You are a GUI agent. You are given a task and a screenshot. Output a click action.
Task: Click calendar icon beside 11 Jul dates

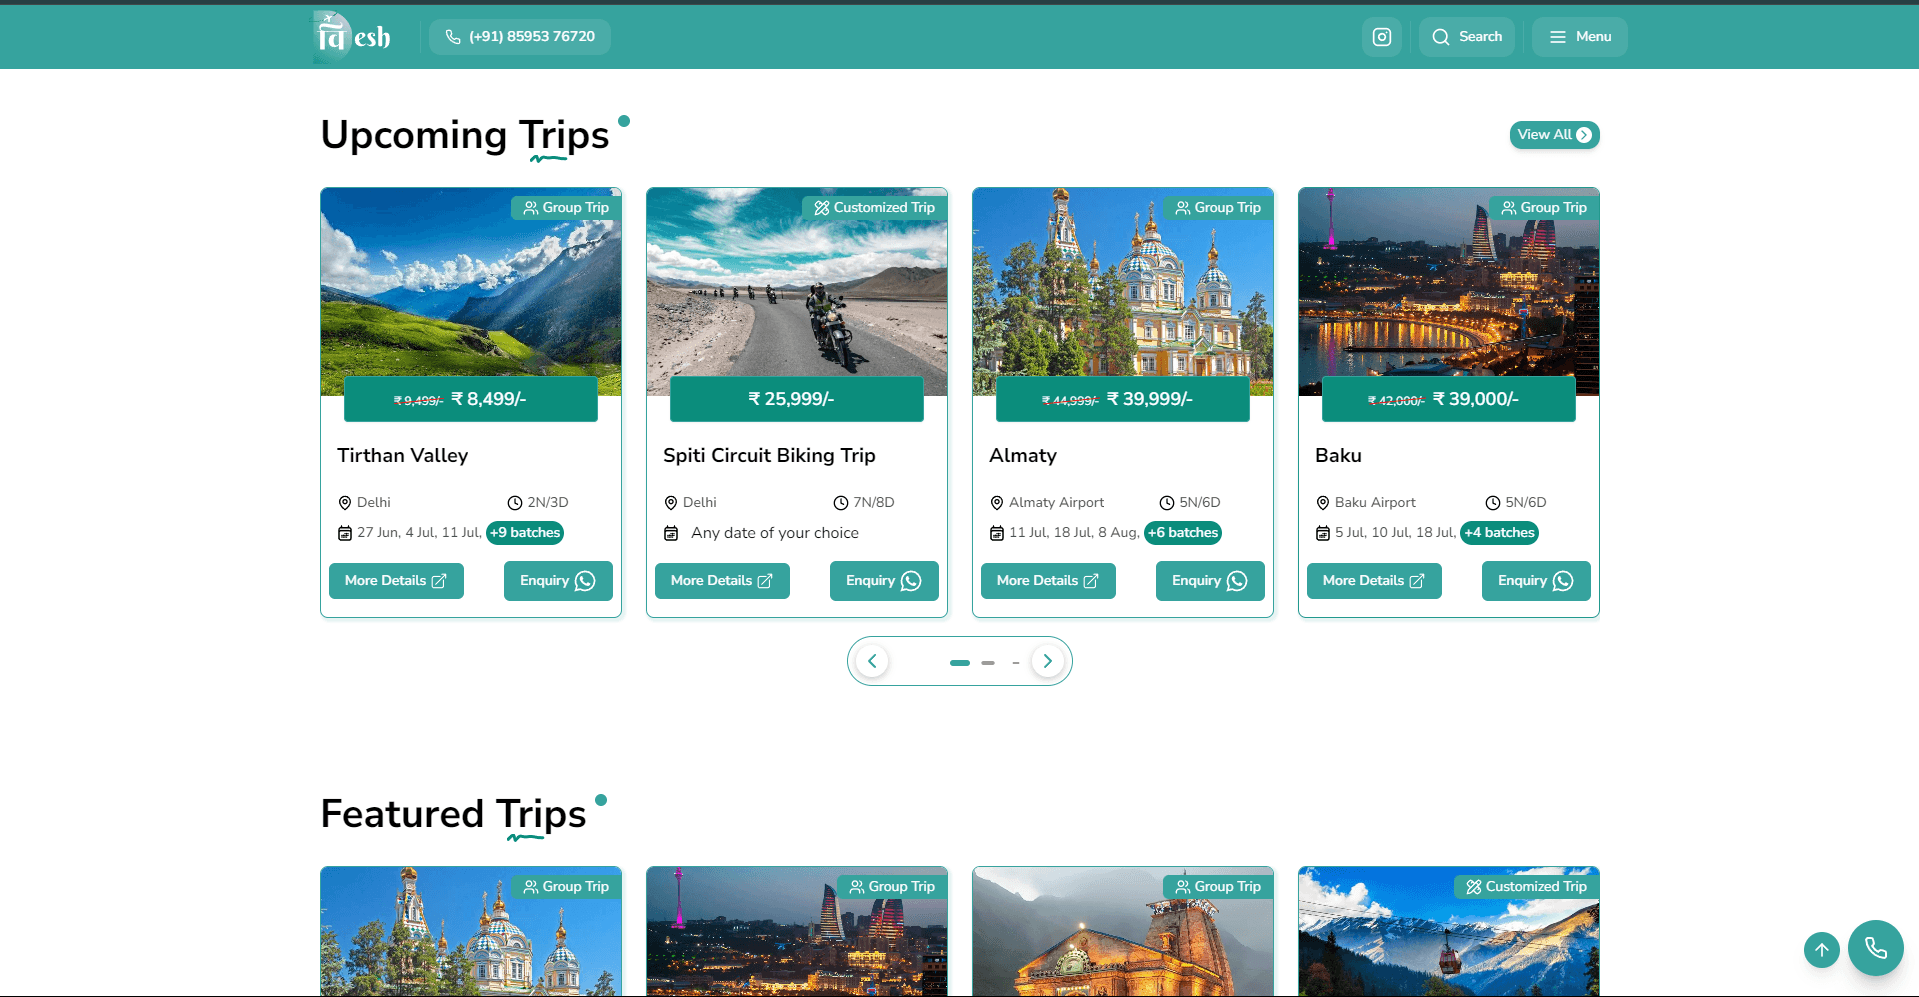[997, 533]
